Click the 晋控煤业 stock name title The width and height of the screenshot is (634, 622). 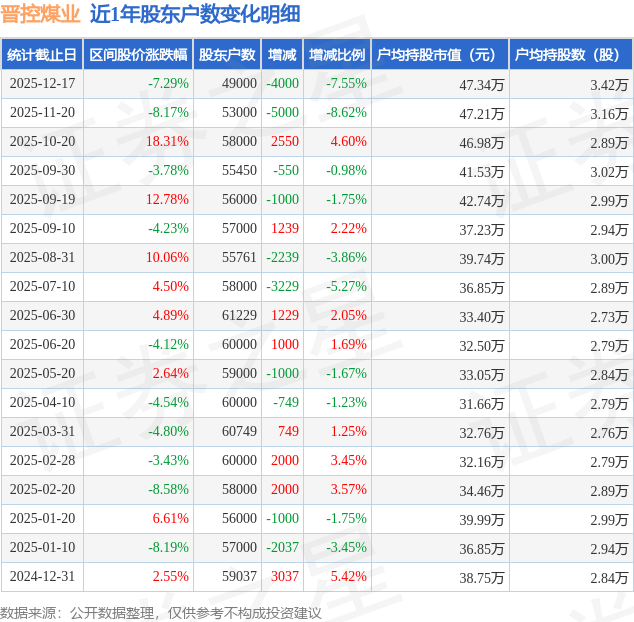pos(41,14)
